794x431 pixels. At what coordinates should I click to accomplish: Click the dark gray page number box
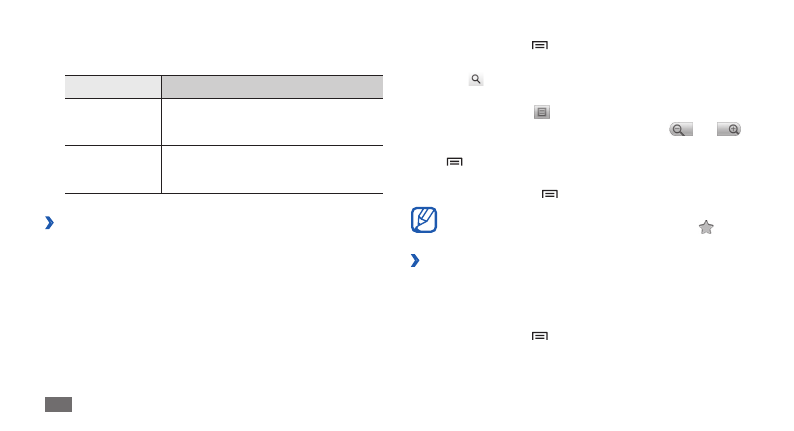click(x=59, y=404)
